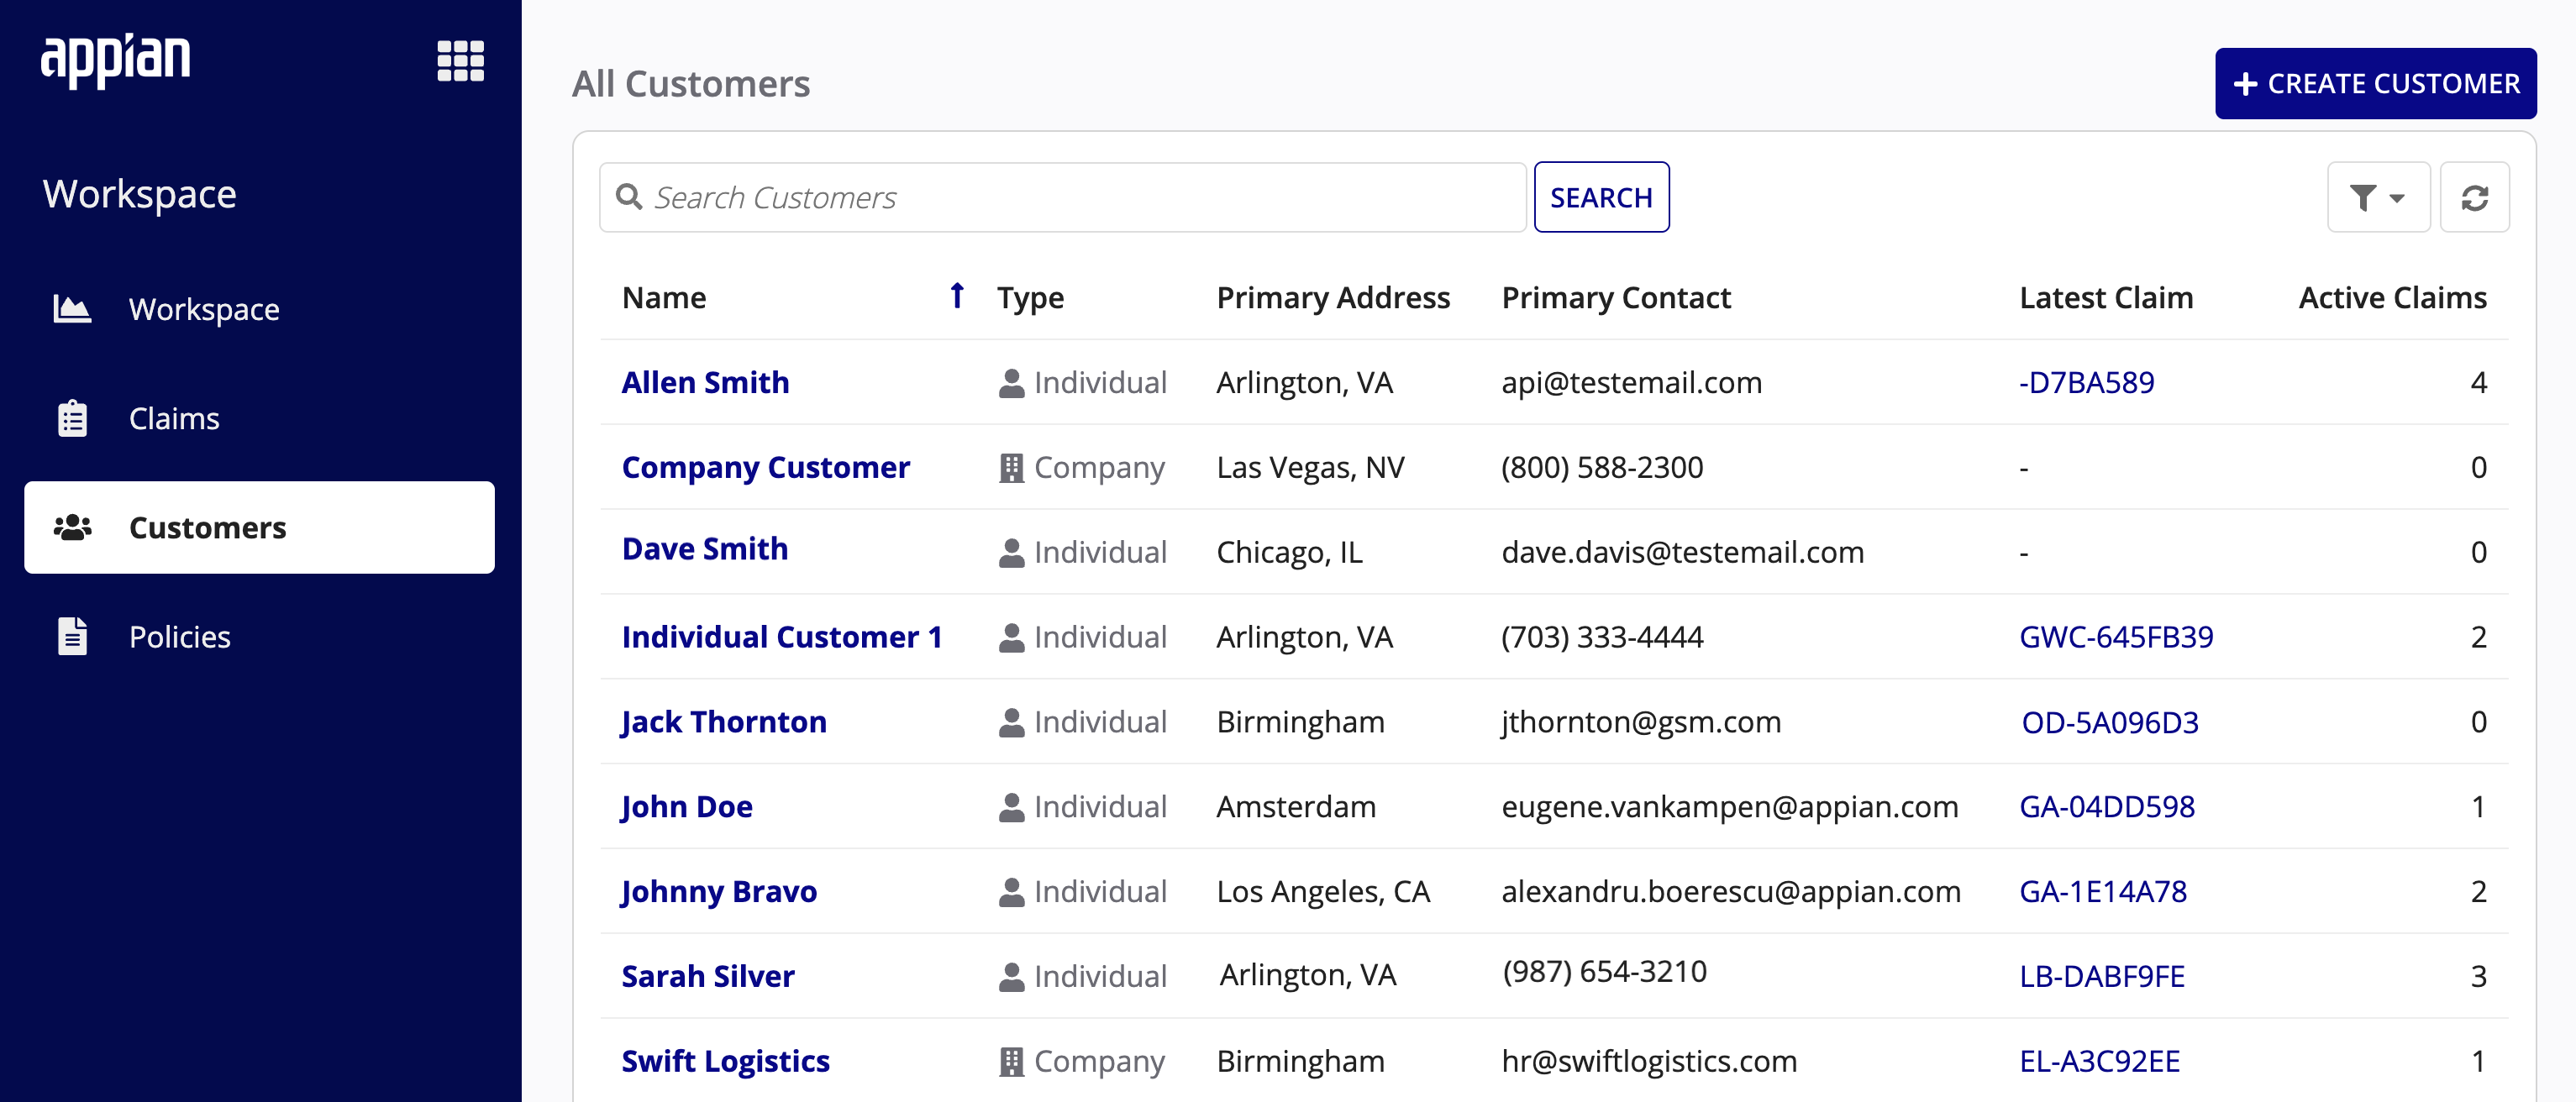
Task: Open the app grid navigation menu
Action: (460, 61)
